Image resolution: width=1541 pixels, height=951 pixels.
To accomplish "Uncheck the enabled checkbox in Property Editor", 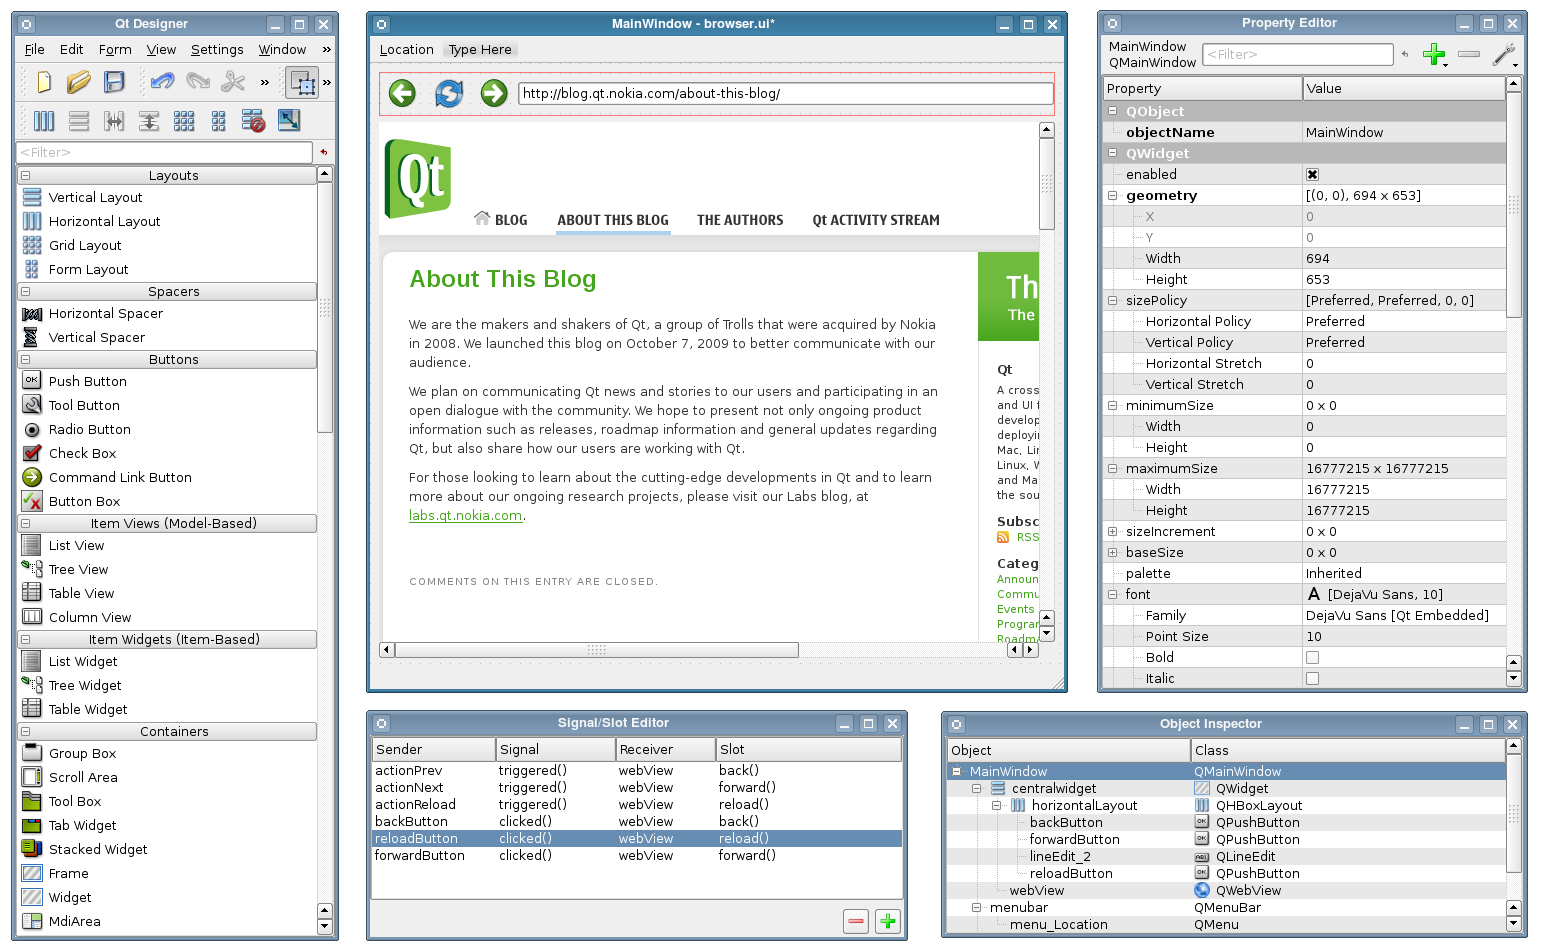I will pos(1311,173).
